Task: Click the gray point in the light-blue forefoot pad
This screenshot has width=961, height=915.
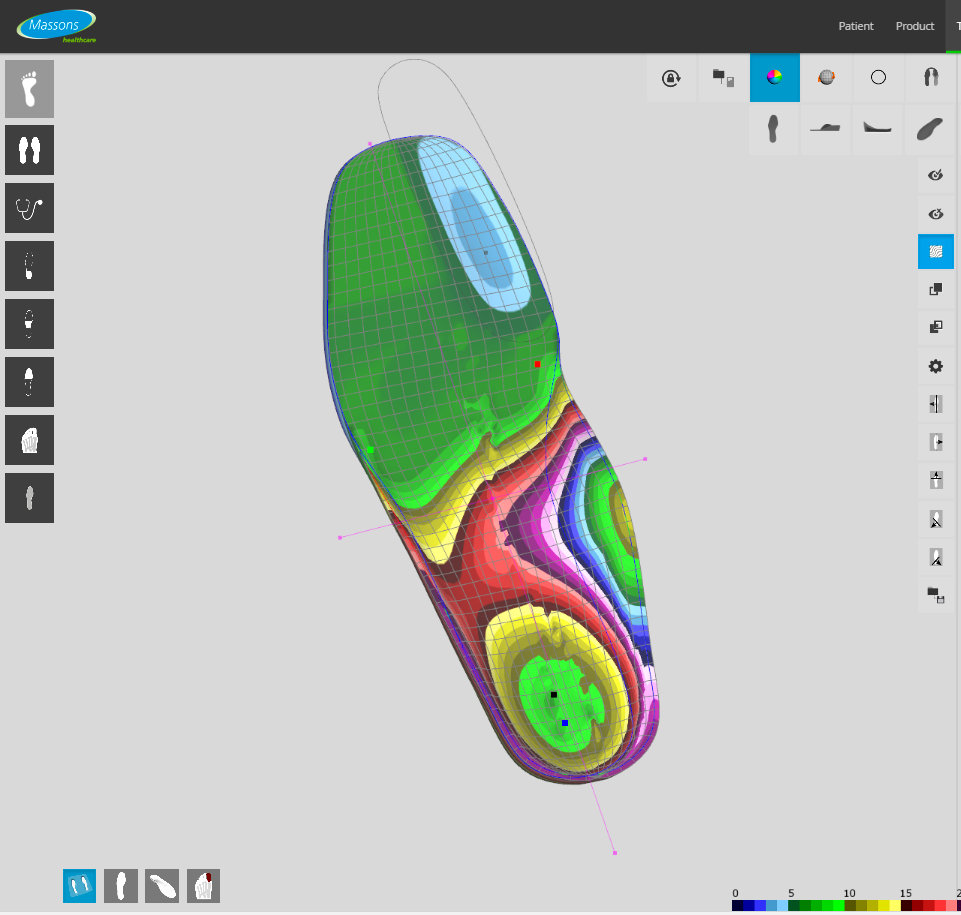Action: pos(486,252)
